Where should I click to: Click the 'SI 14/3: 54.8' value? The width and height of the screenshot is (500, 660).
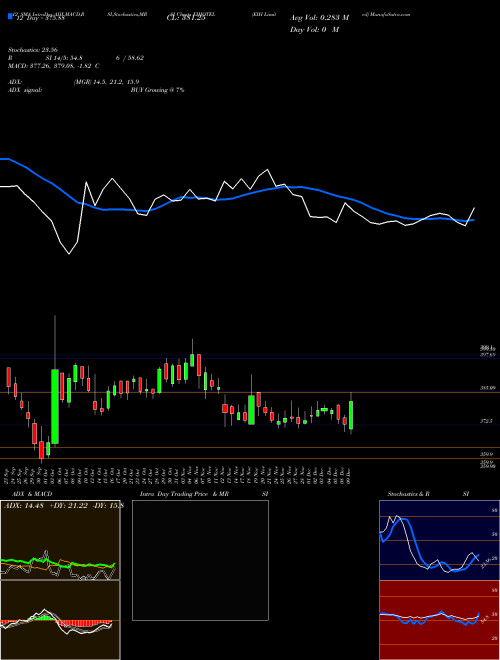64,58
